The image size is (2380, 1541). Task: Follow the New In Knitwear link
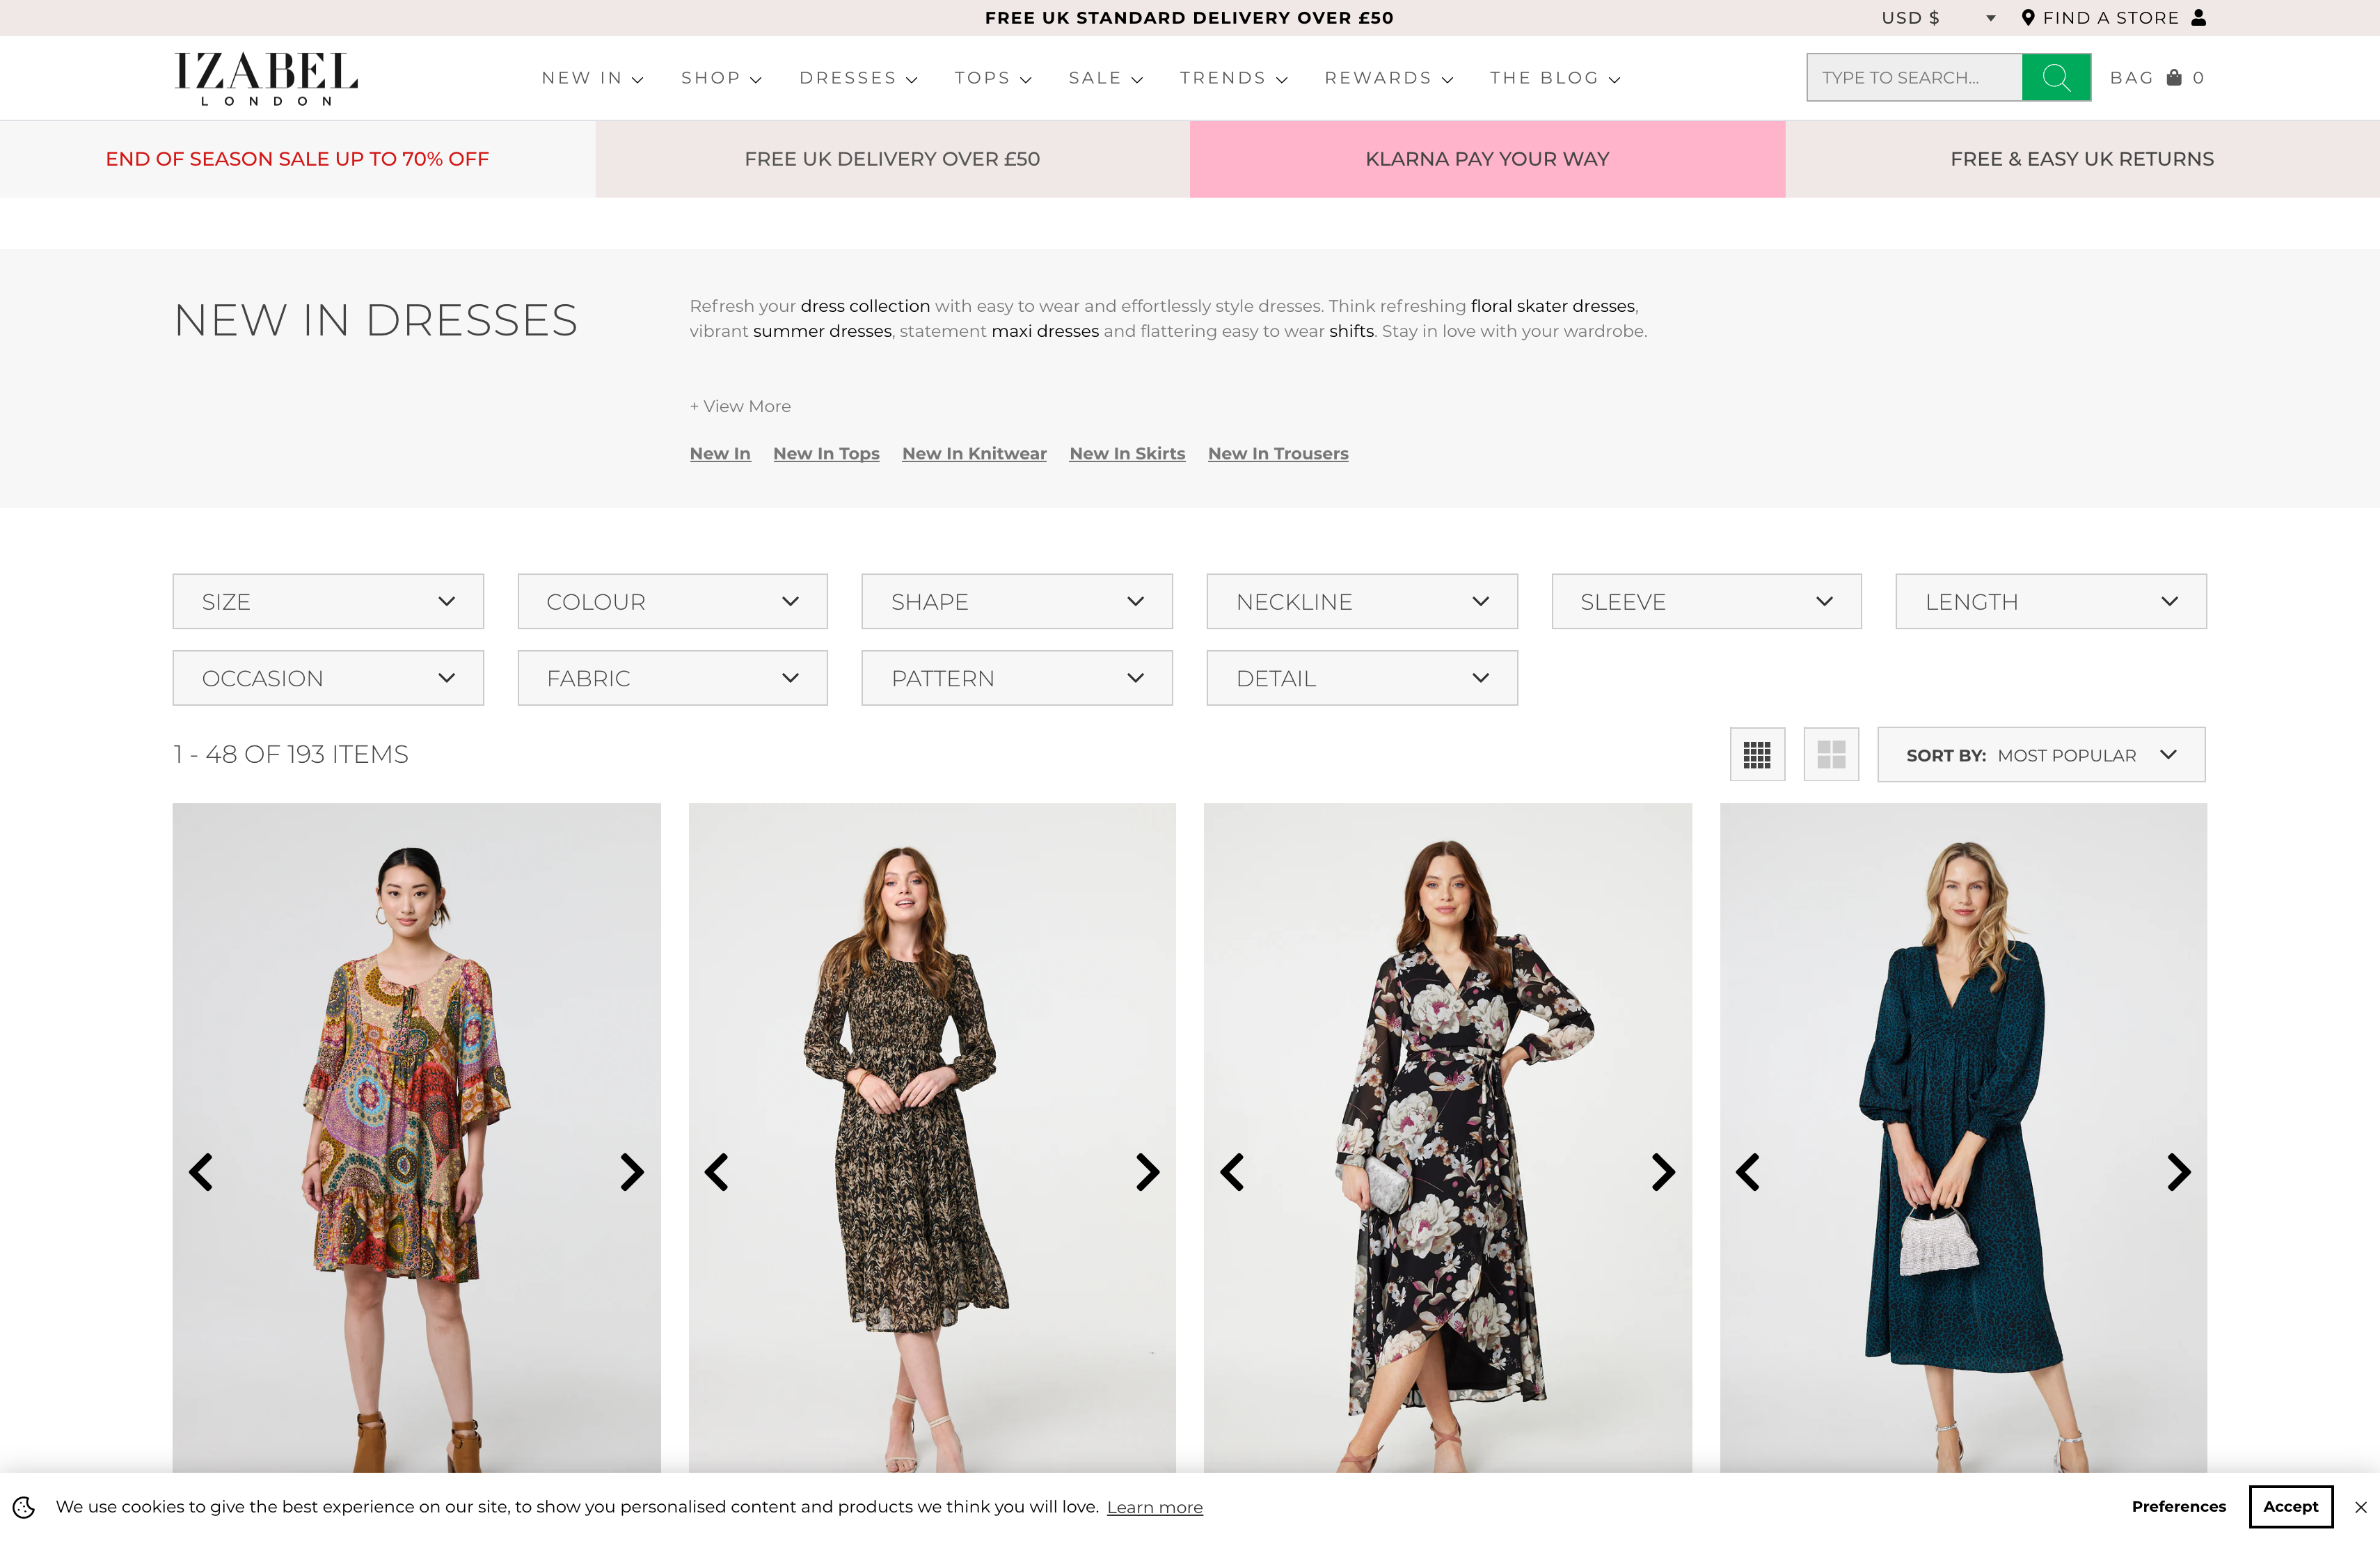(x=974, y=453)
